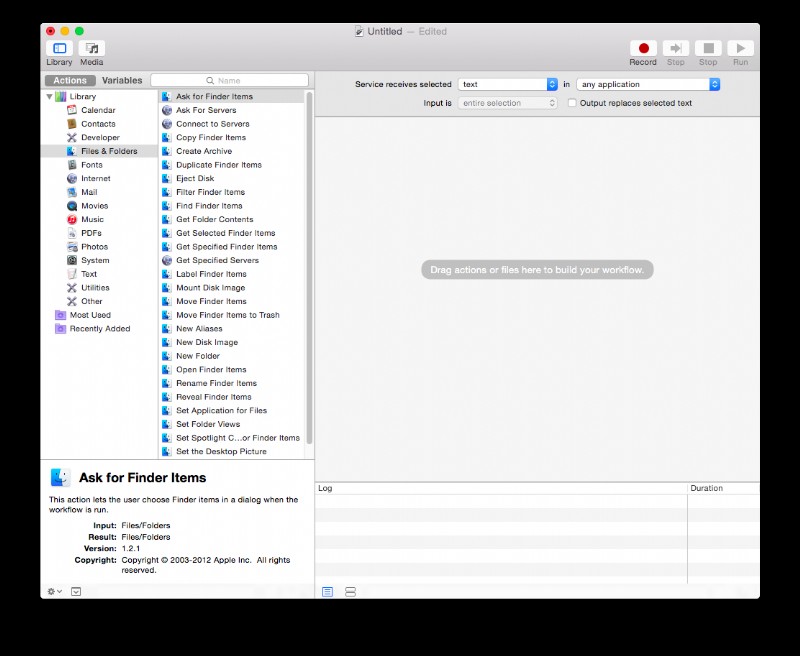The image size is (800, 656).
Task: Click the Step toolbar icon
Action: [675, 47]
